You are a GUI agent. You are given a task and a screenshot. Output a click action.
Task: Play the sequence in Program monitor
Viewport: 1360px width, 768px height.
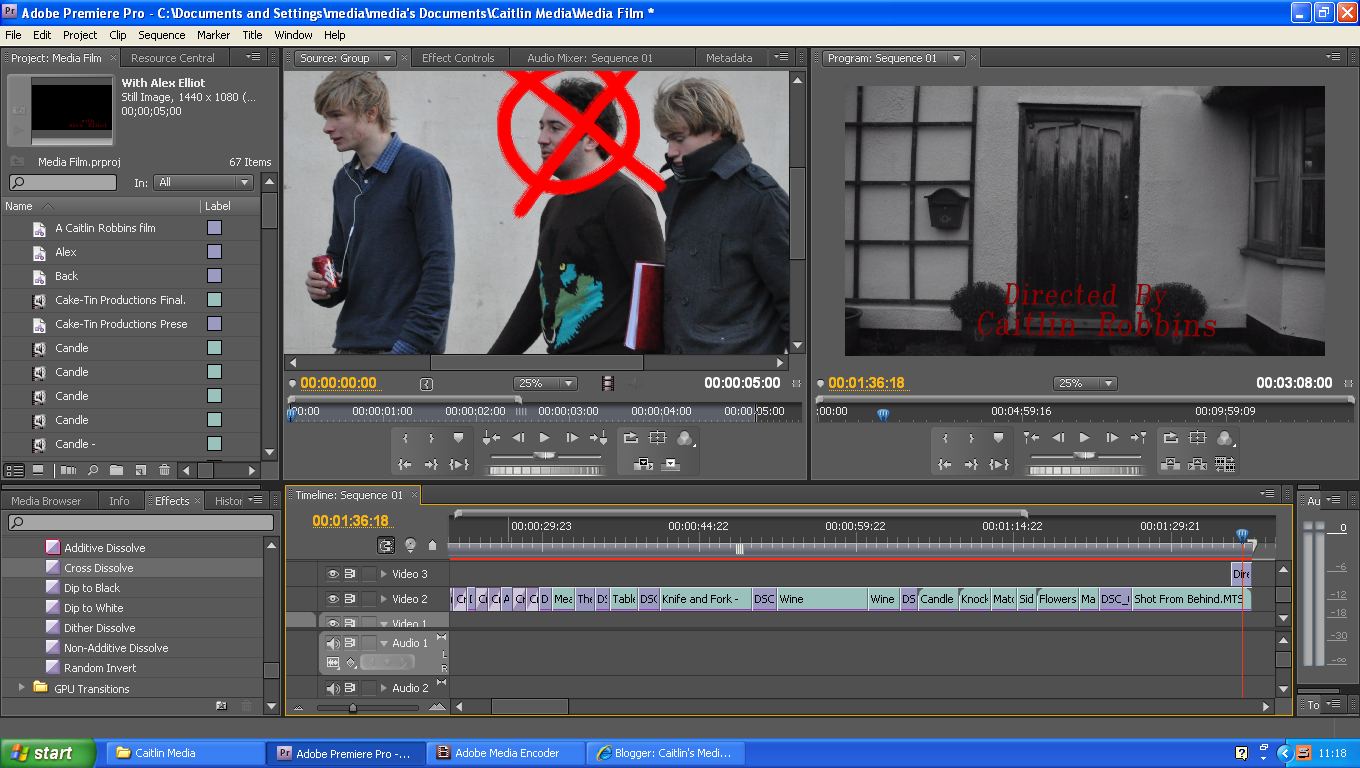click(x=1085, y=438)
